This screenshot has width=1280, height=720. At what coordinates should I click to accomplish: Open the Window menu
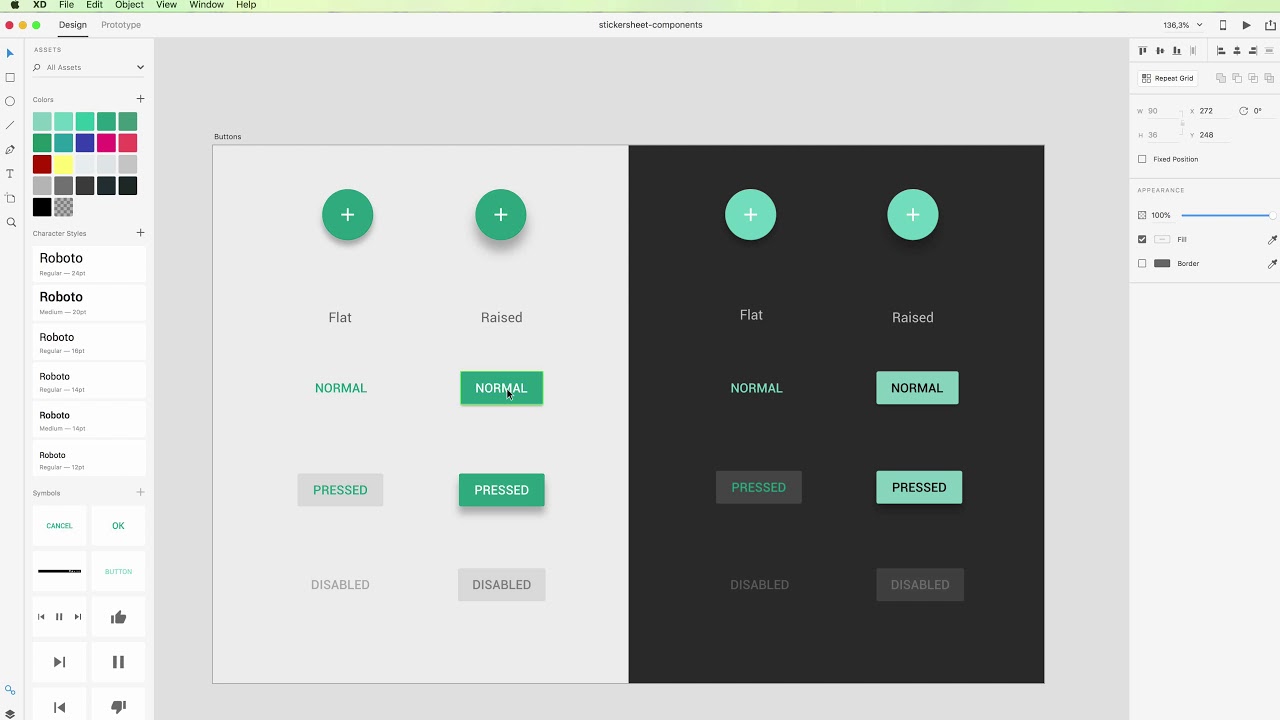(206, 5)
